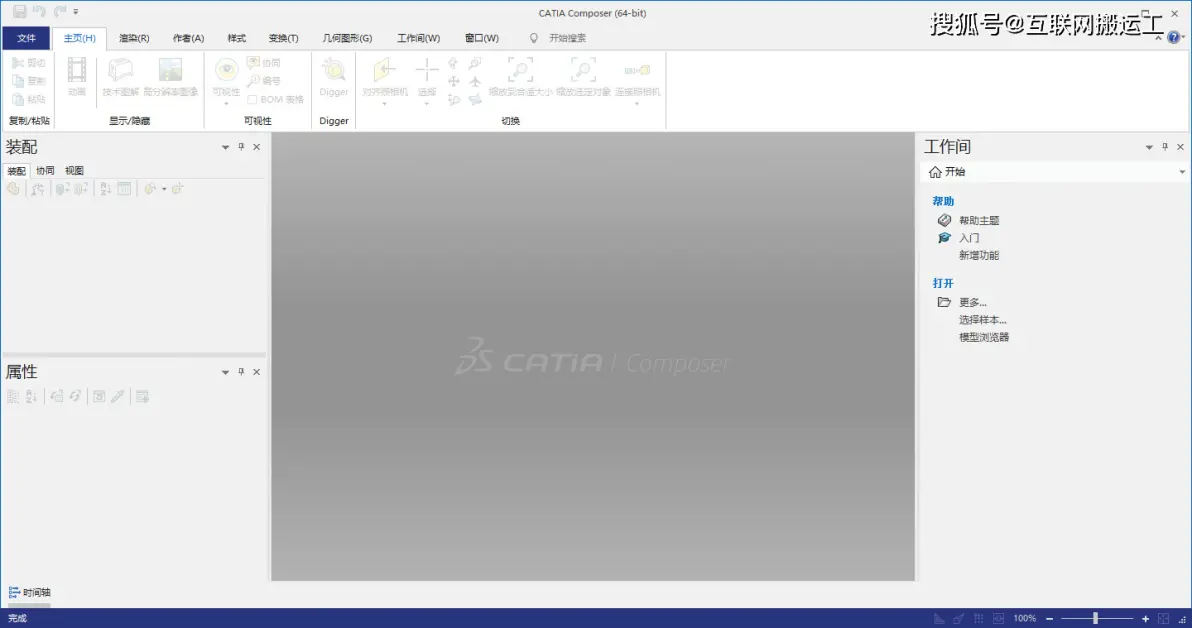The image size is (1192, 628).
Task: Click the technical illustration toaster icon
Action: click(x=120, y=70)
